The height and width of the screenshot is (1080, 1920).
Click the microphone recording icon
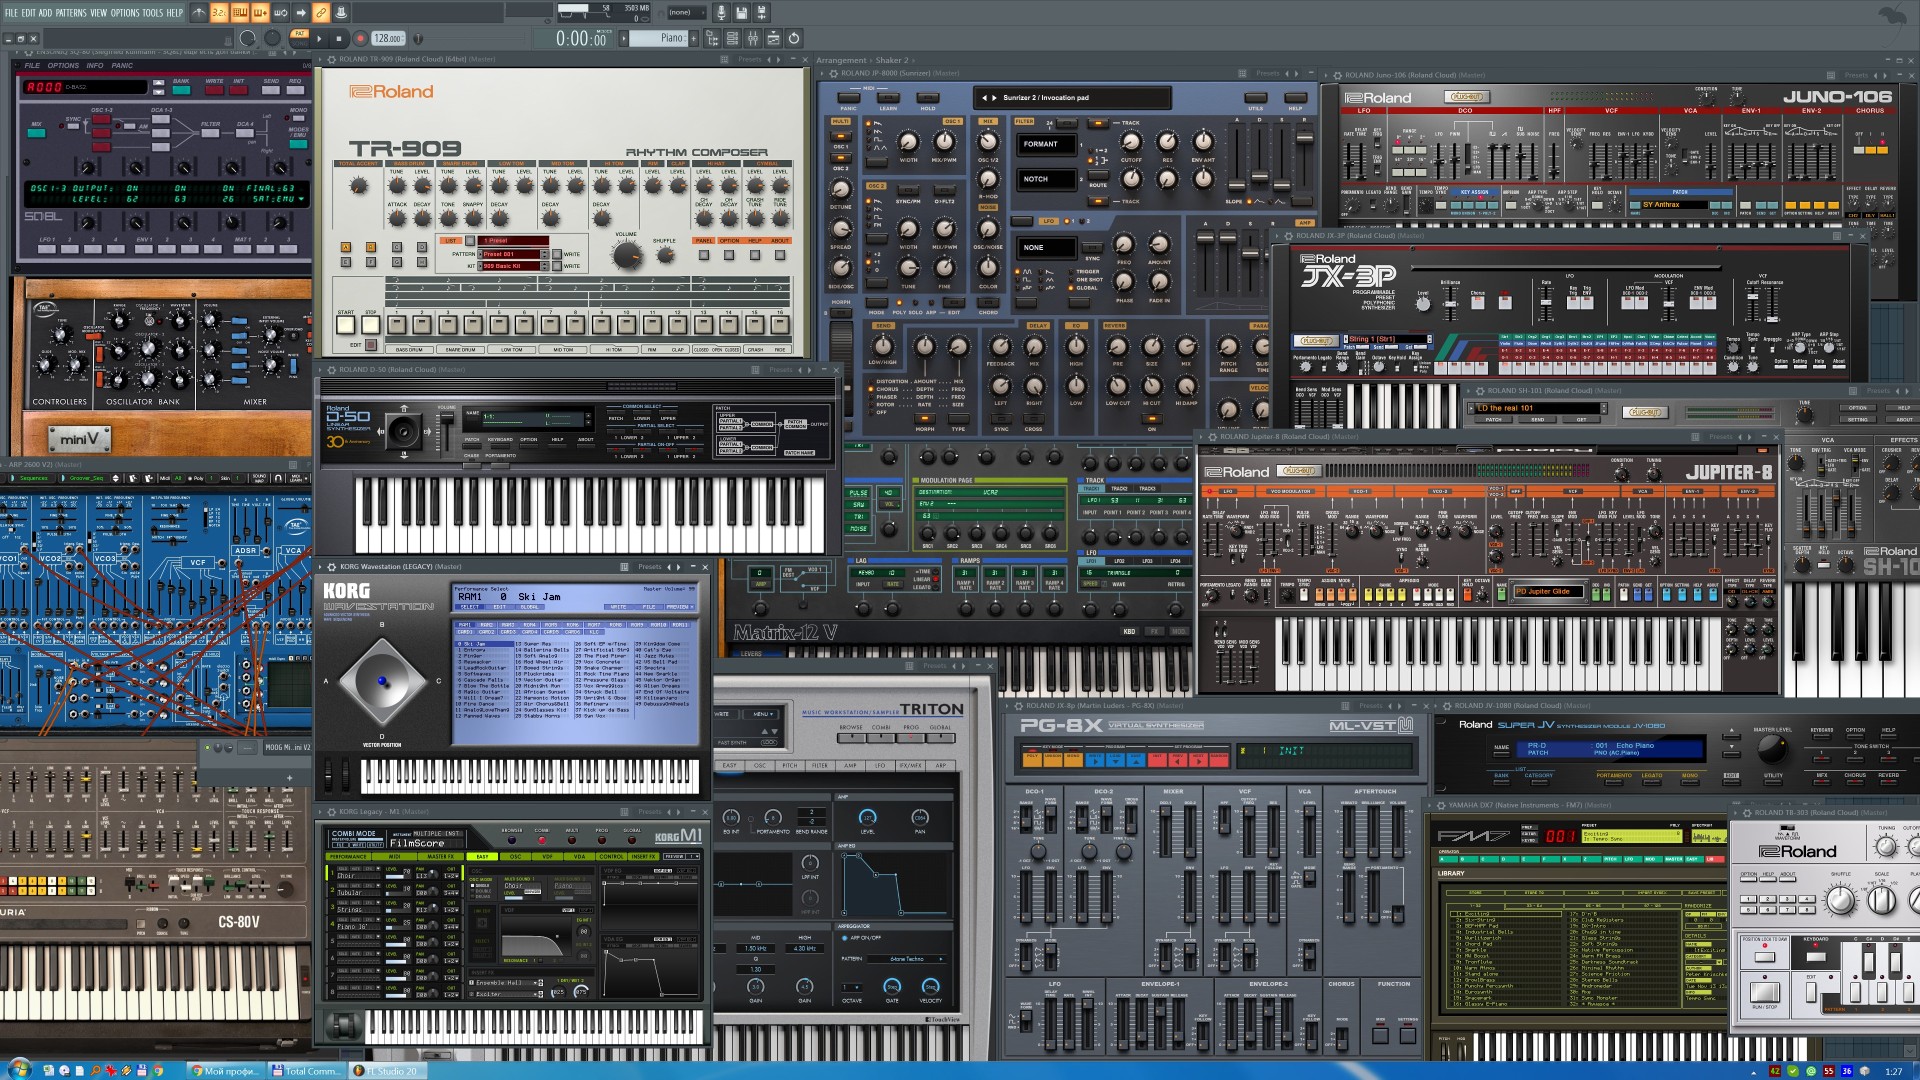pos(721,12)
